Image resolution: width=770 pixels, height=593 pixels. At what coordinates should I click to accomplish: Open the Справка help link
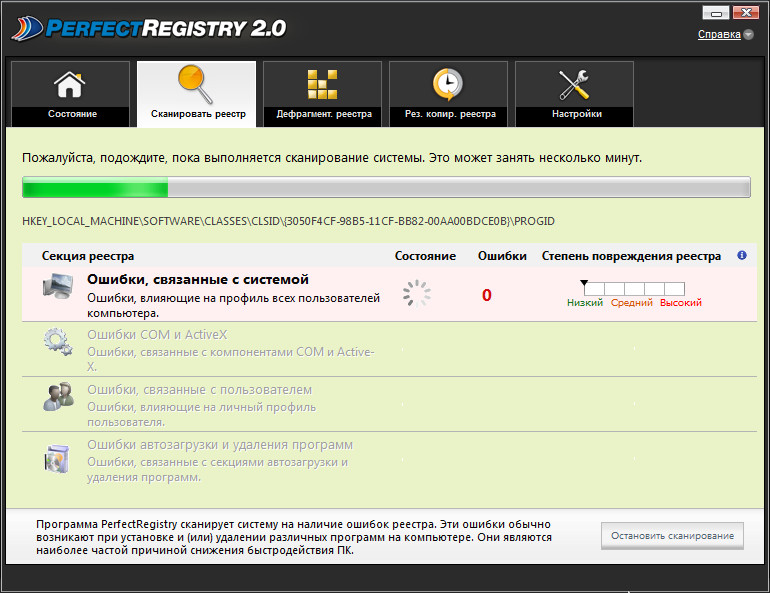(718, 35)
